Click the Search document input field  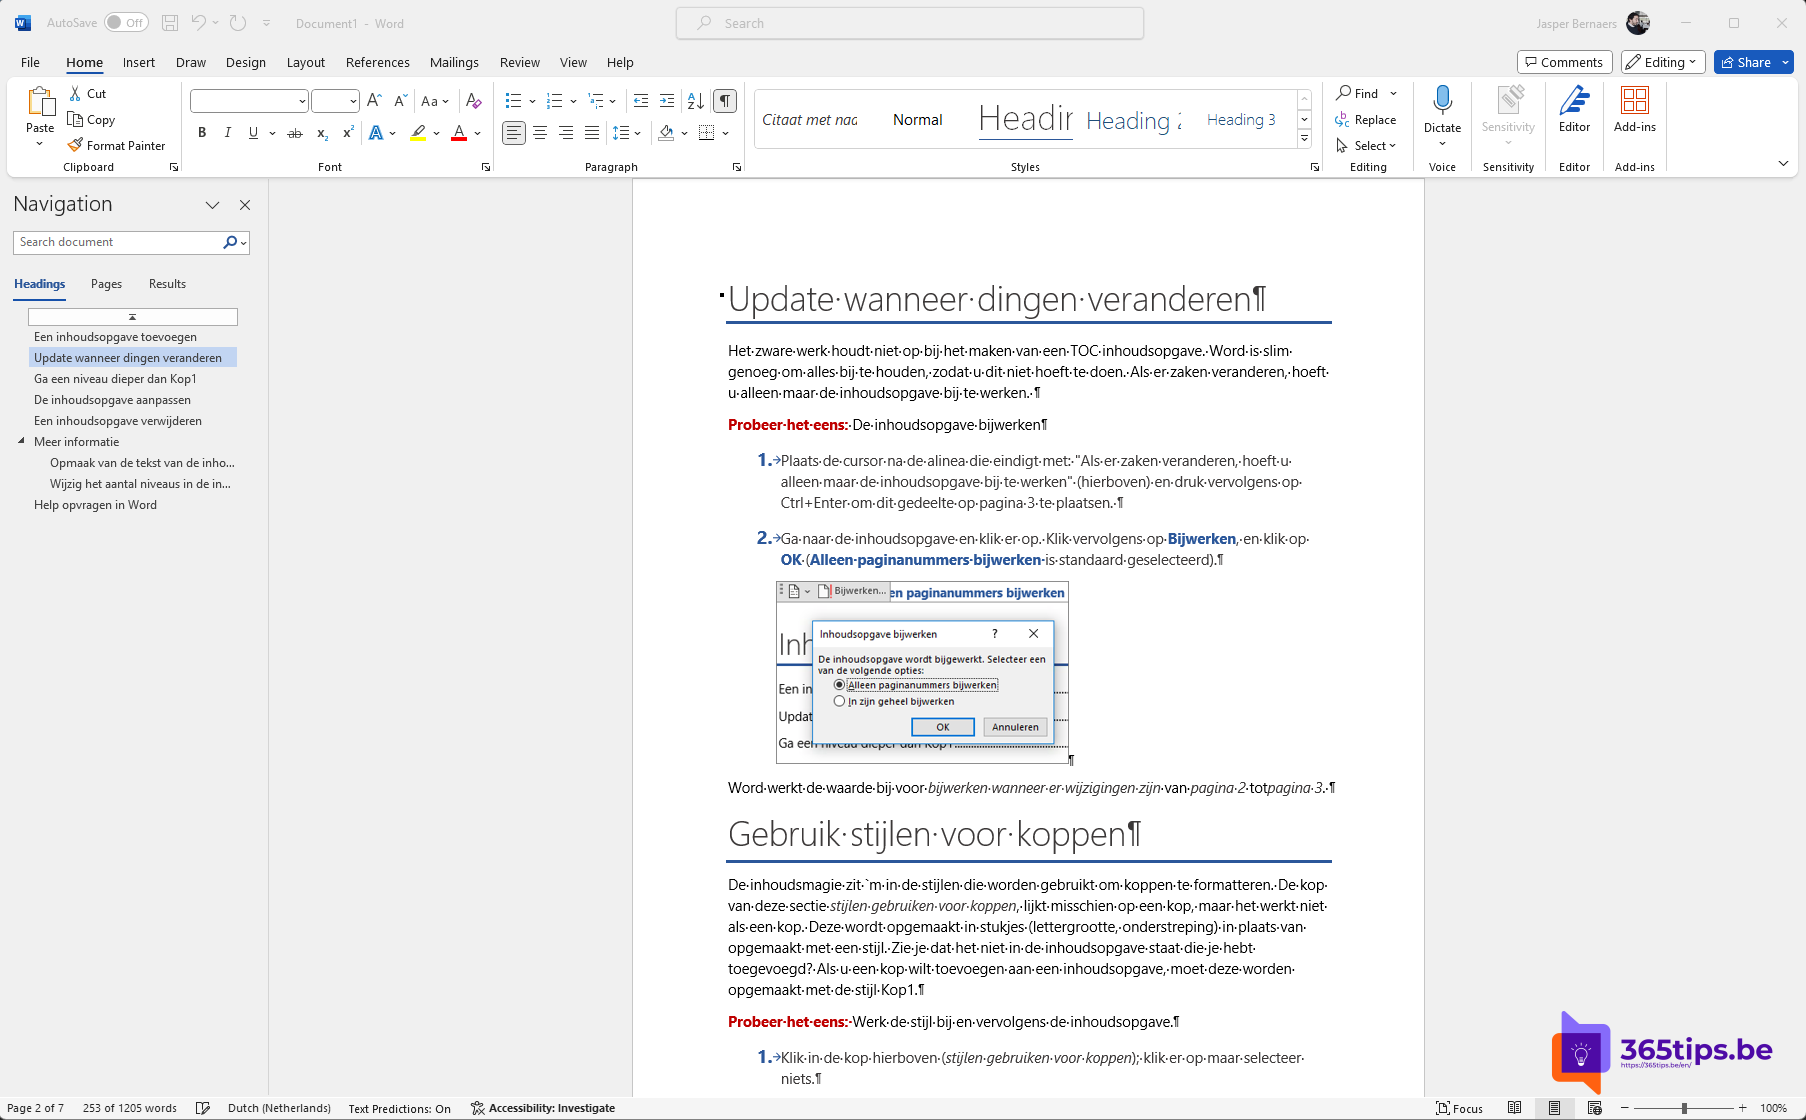tap(118, 242)
